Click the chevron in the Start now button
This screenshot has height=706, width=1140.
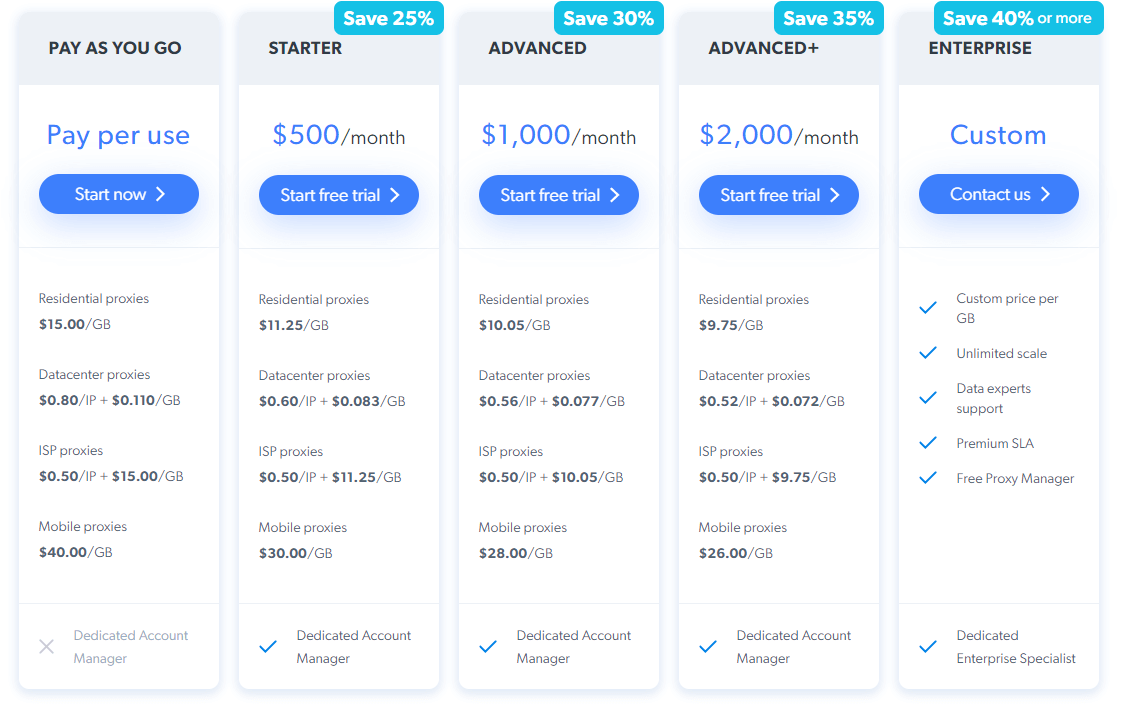coord(160,195)
